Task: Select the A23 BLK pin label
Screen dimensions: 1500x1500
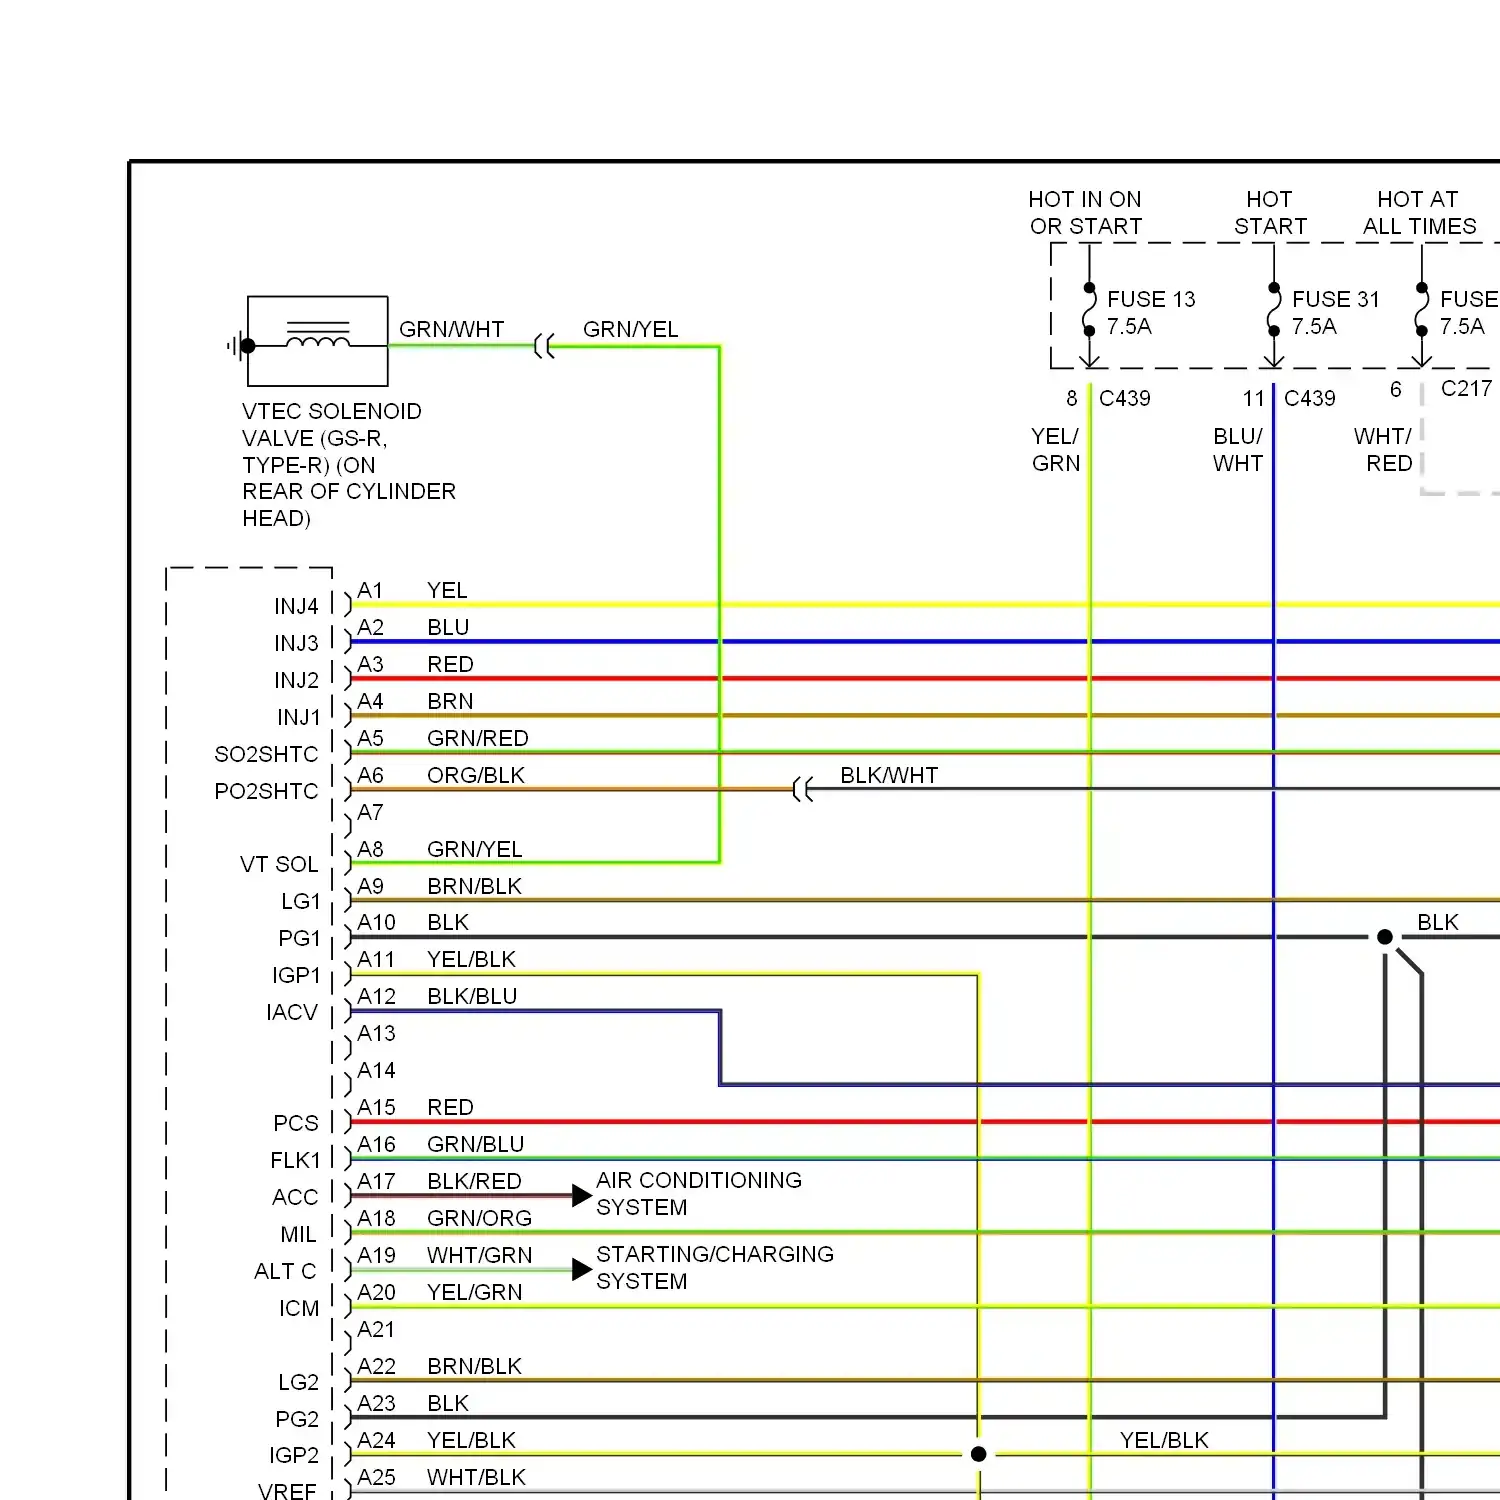Action: (x=413, y=1403)
